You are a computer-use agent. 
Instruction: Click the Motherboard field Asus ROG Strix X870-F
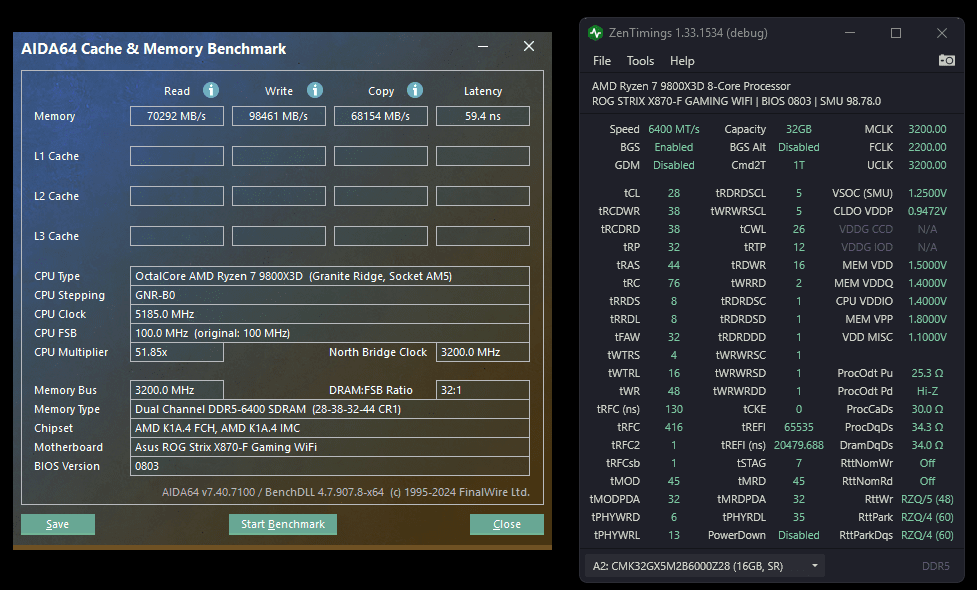(x=330, y=447)
